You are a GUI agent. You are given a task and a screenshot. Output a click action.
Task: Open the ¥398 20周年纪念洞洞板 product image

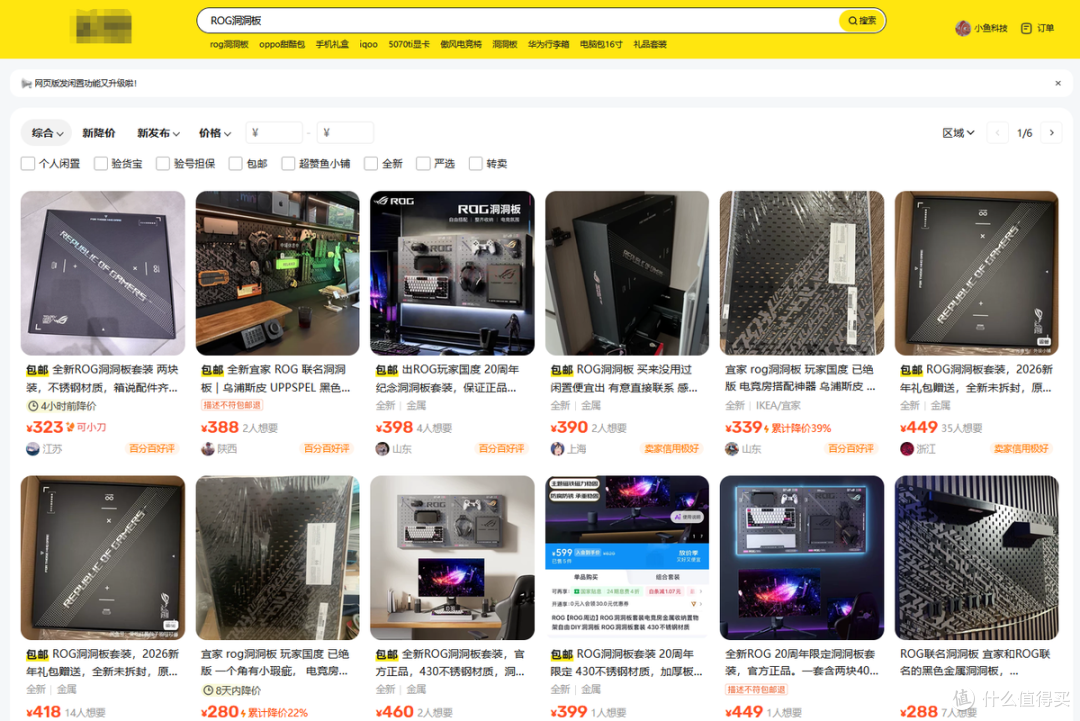(x=452, y=273)
